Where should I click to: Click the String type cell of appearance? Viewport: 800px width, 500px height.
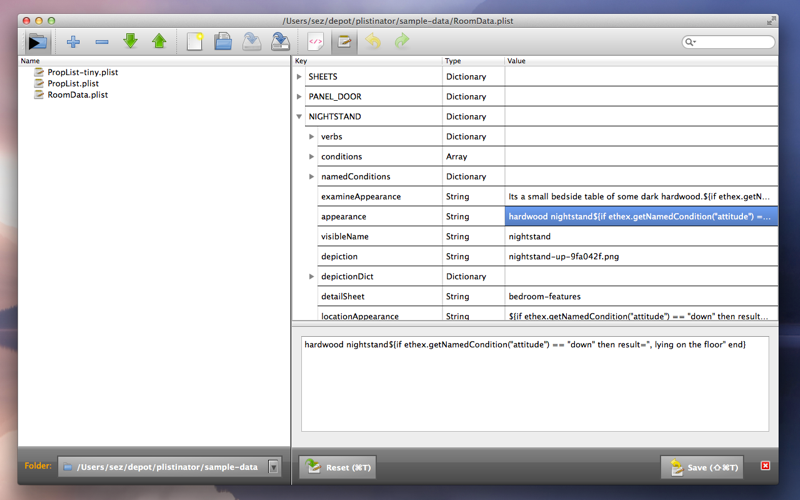(473, 216)
